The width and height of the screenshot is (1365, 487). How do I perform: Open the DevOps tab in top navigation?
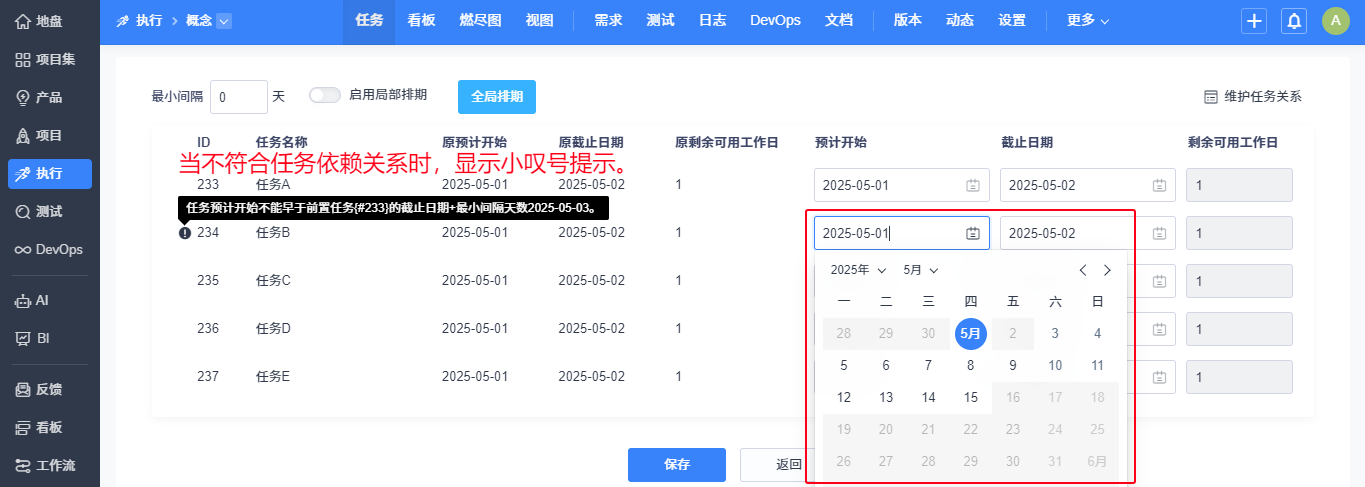[x=775, y=21]
